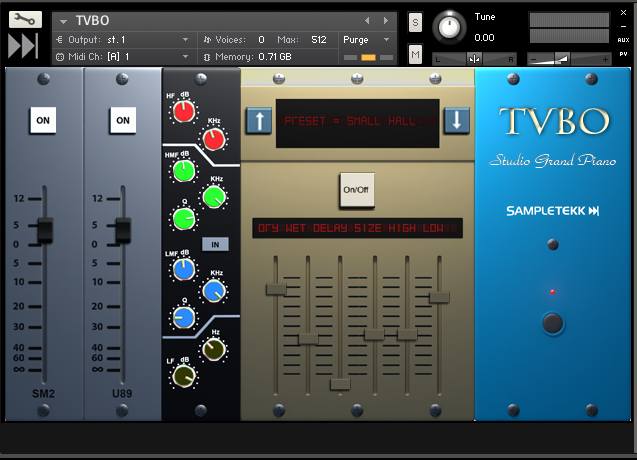Click the Preset = Small Hall display
637x460 pixels.
[358, 123]
